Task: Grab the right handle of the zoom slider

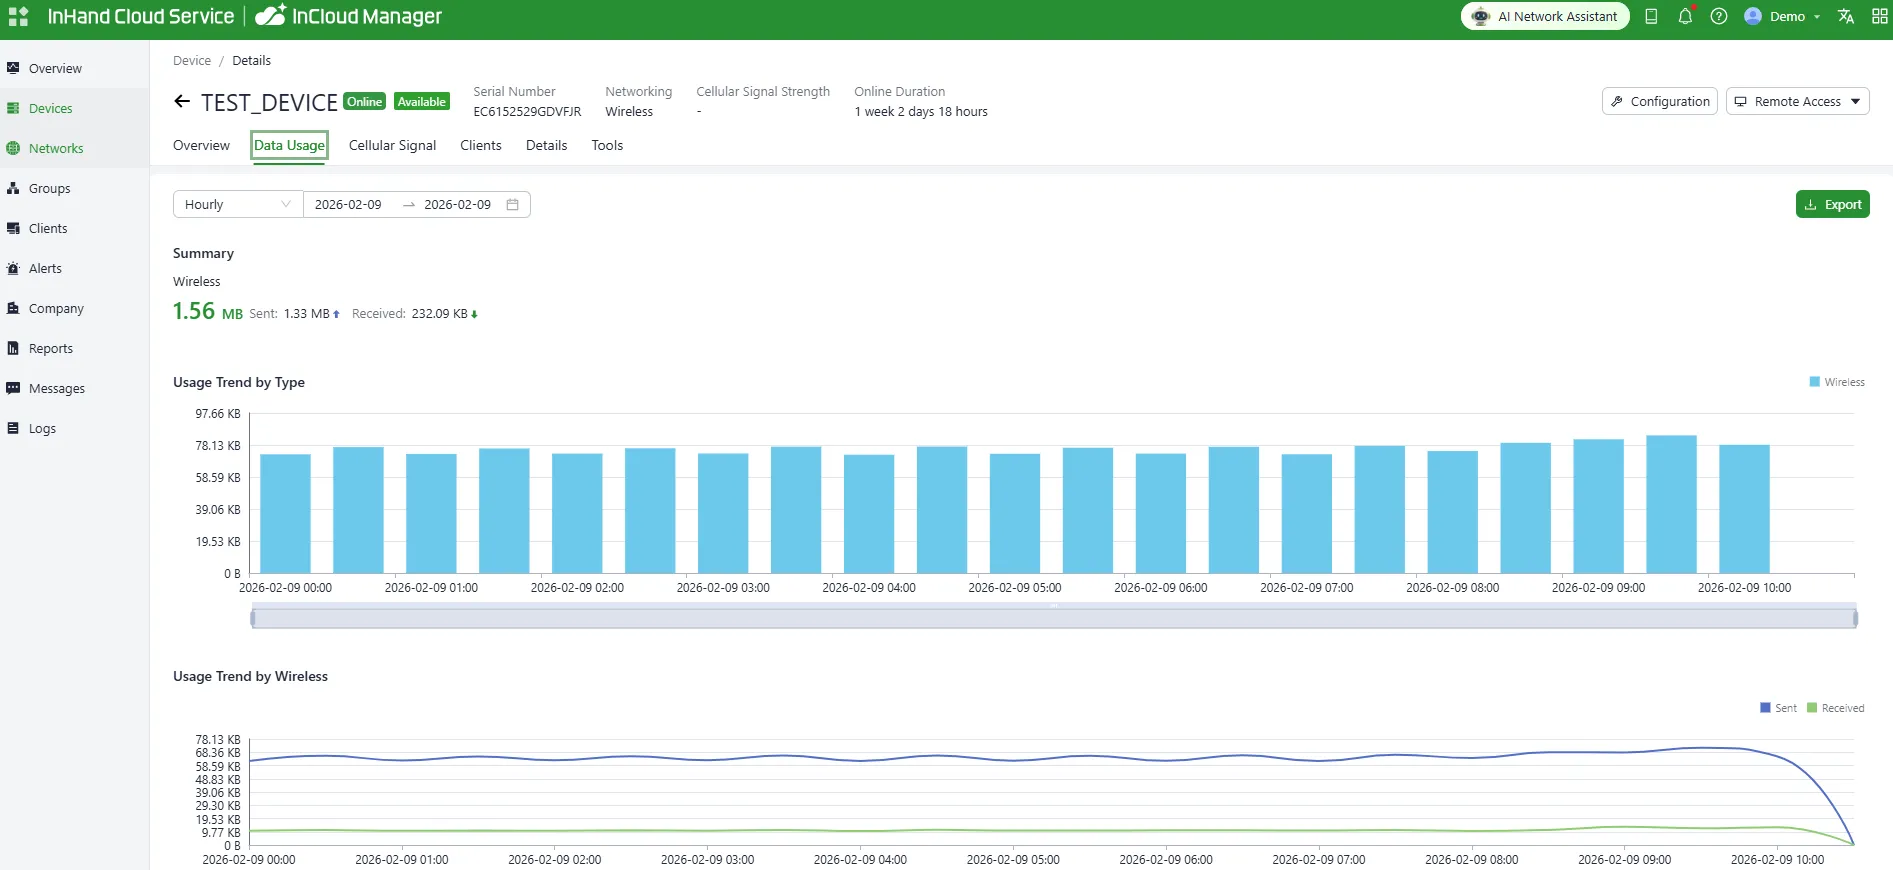Action: 1855,618
